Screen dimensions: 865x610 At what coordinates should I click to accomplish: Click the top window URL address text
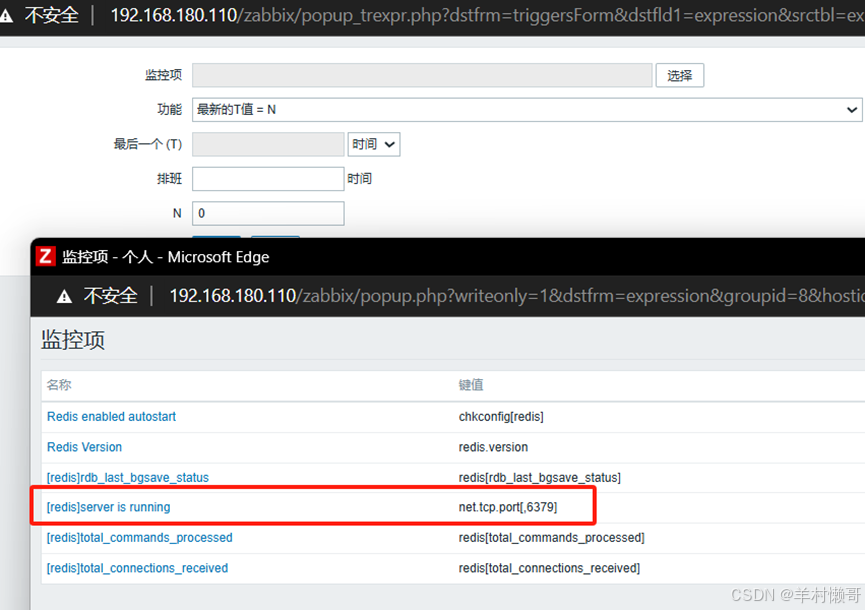click(487, 15)
